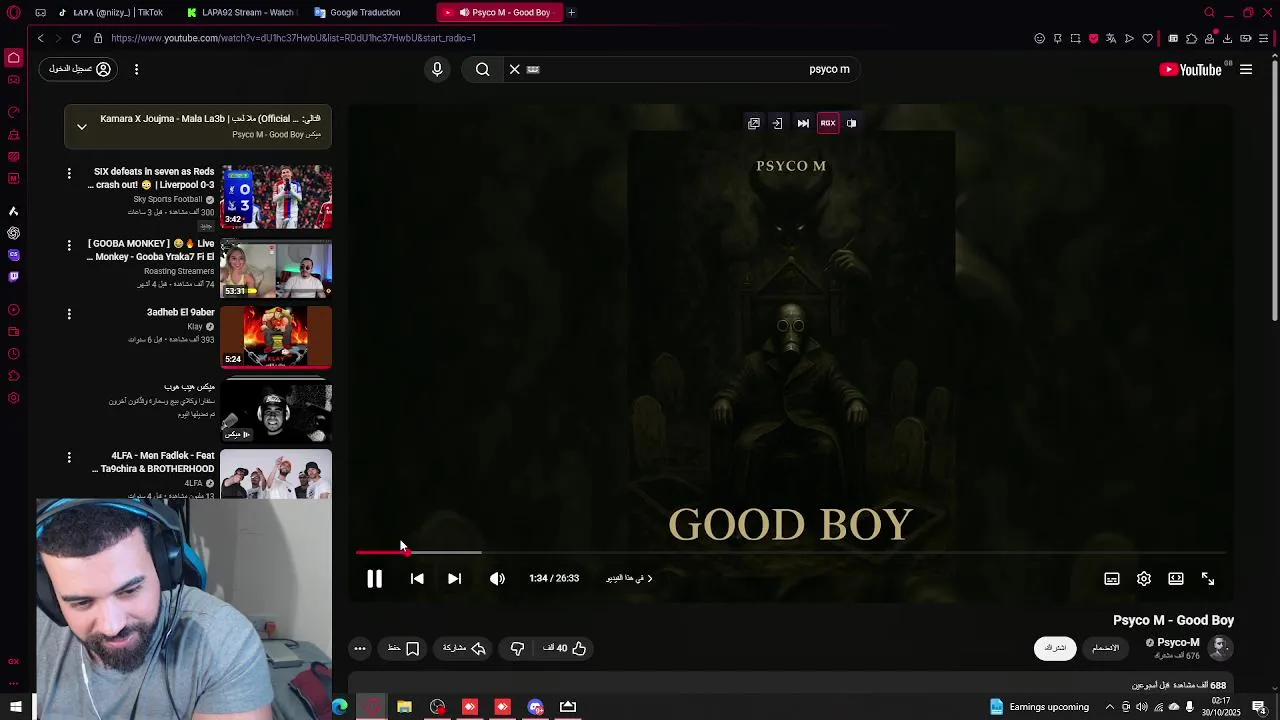The height and width of the screenshot is (720, 1280).
Task: Open the hip hop mix playlist thumbnail
Action: coord(276,412)
